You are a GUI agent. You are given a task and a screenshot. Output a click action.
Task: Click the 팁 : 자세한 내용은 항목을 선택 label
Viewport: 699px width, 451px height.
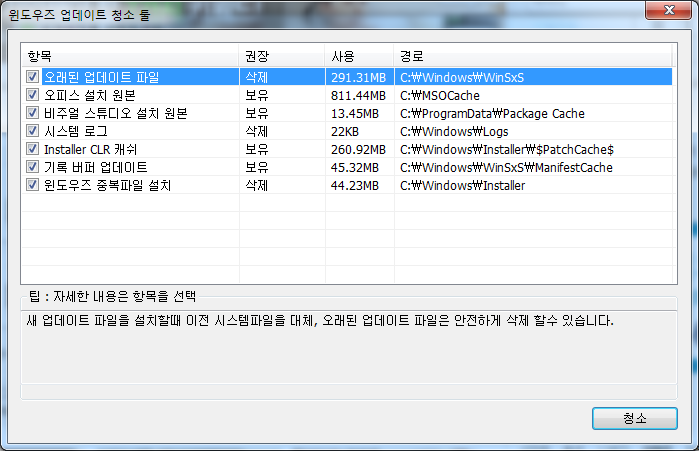tap(112, 296)
